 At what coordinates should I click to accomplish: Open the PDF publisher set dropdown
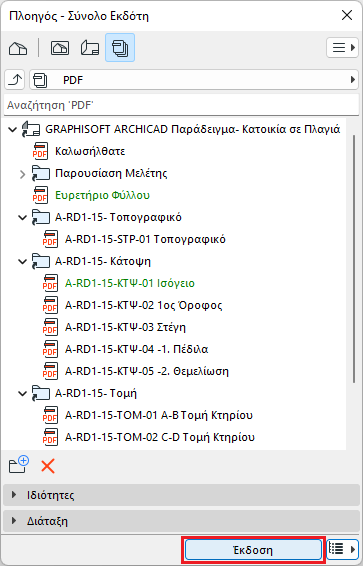point(194,80)
